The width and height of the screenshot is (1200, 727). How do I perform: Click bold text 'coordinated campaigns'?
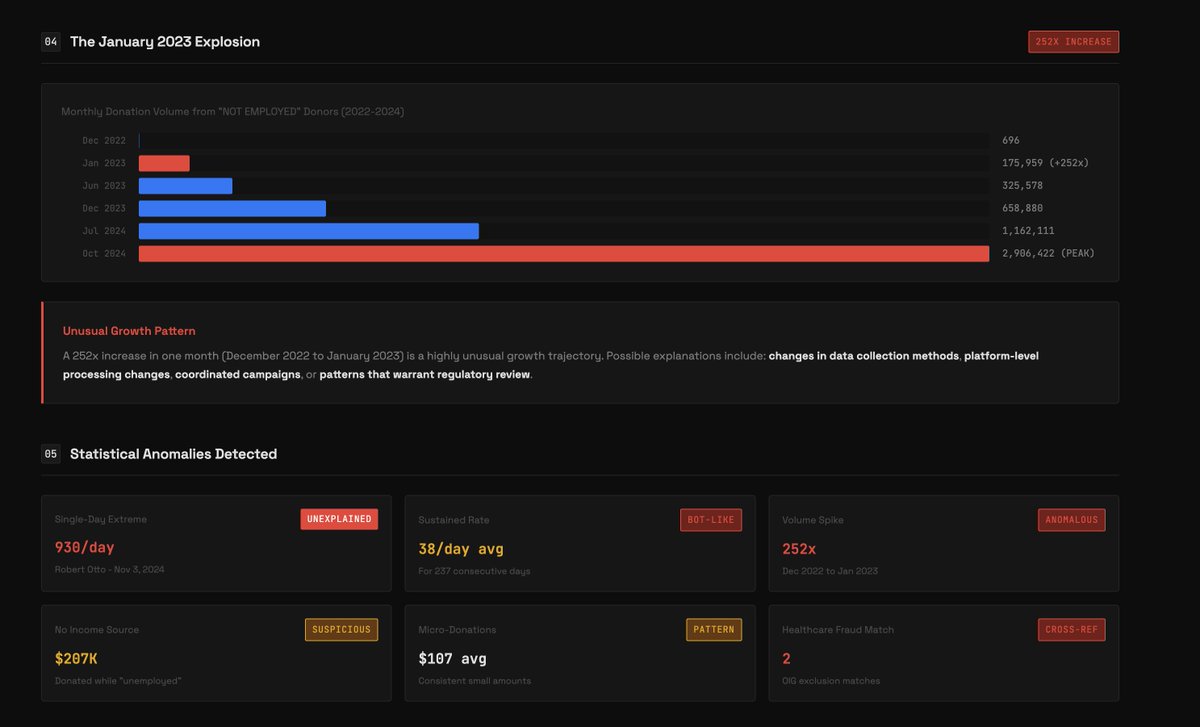point(237,375)
